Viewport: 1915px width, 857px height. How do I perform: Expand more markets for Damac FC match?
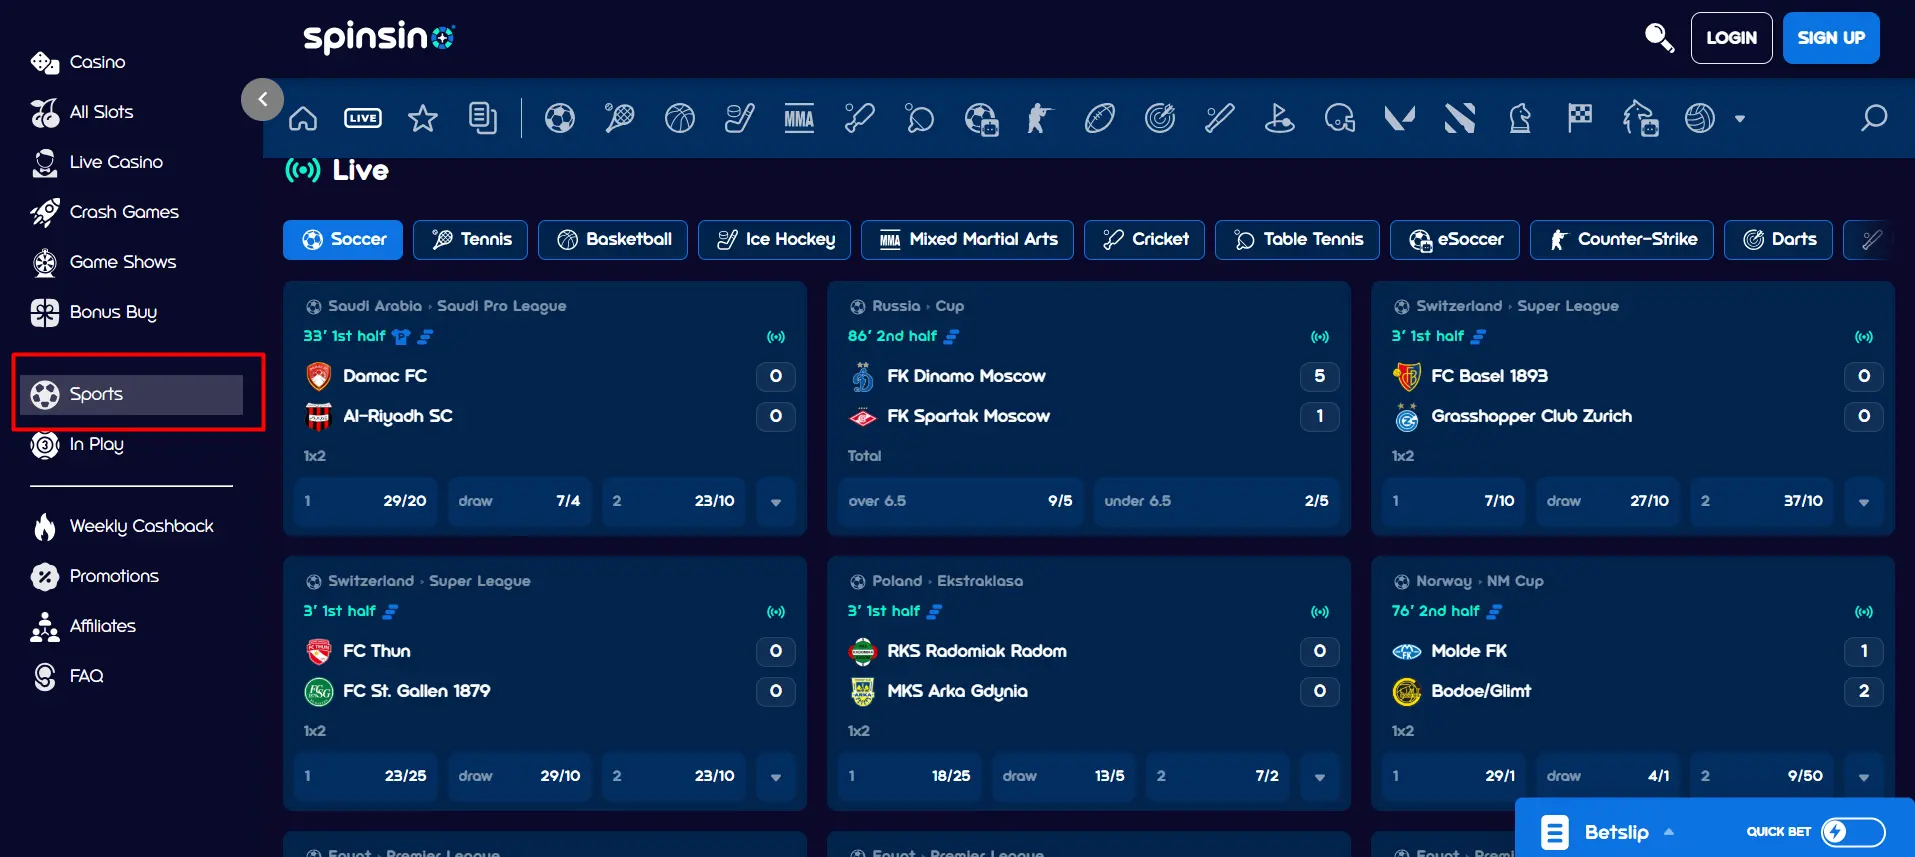click(776, 502)
